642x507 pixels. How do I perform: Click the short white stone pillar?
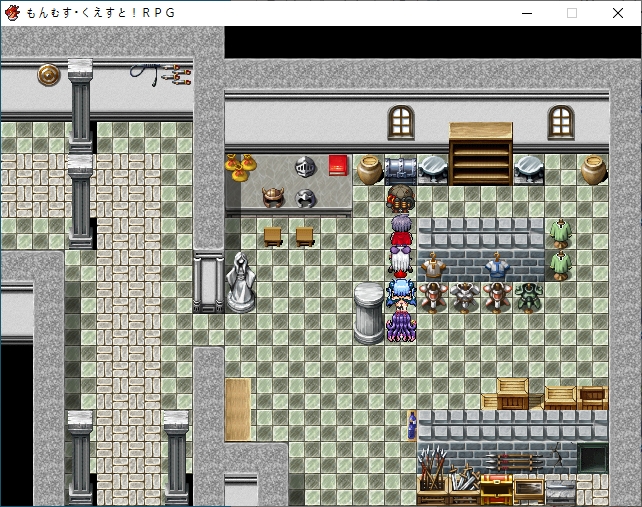point(369,313)
